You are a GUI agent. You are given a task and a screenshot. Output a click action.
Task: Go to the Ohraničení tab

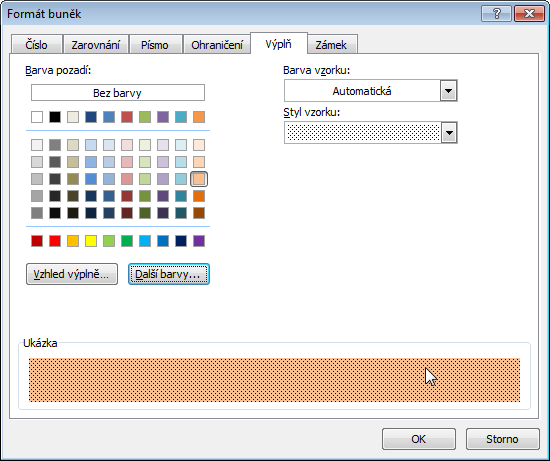click(x=217, y=45)
